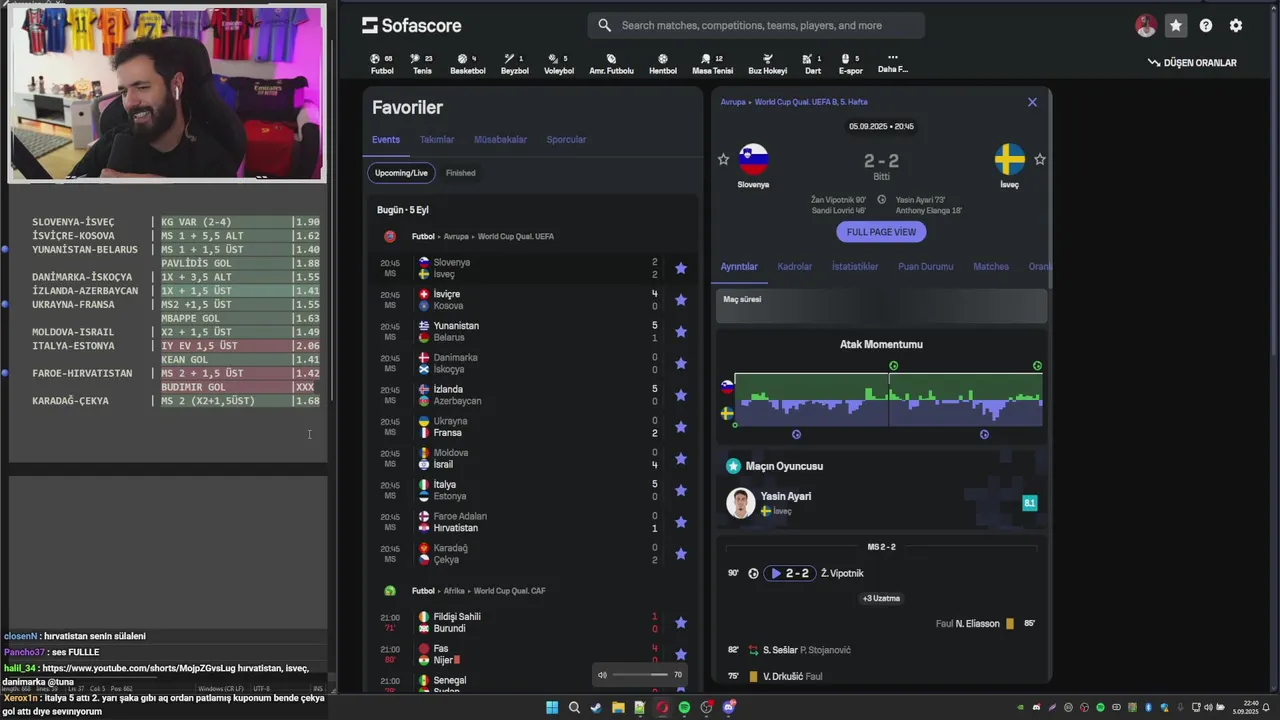Open the Buz Hokeyi category
Viewport: 1280px width, 720px height.
pyautogui.click(x=767, y=64)
